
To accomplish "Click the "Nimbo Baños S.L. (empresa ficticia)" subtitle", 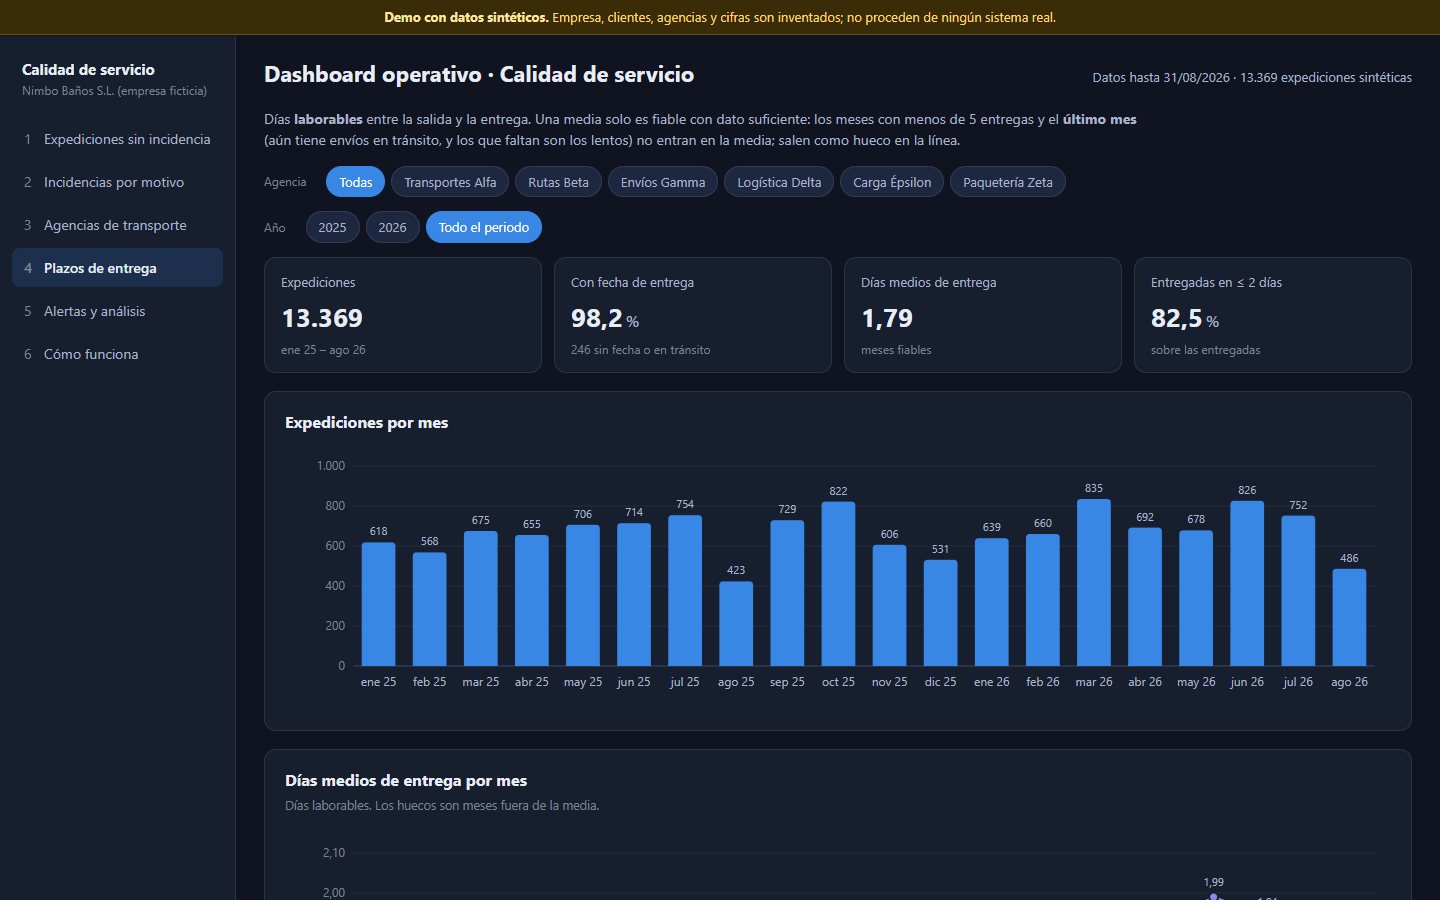I will click(x=115, y=91).
